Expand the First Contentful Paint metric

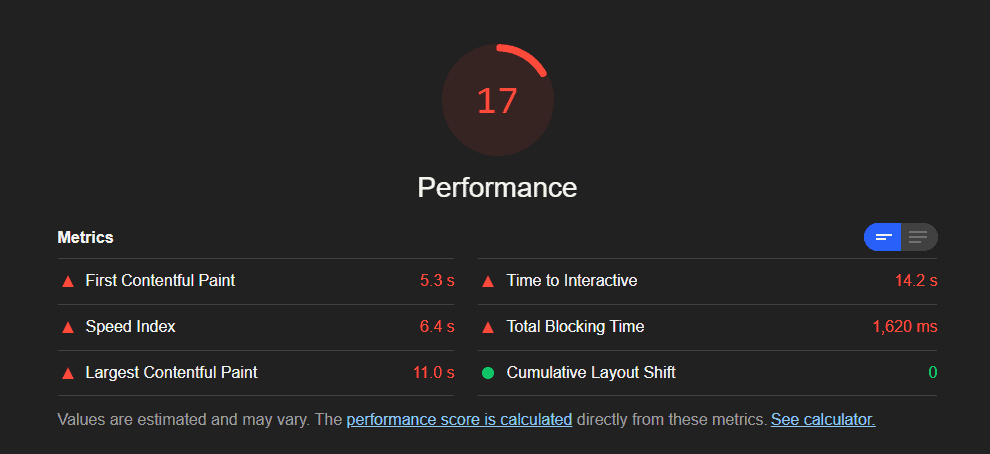click(160, 281)
